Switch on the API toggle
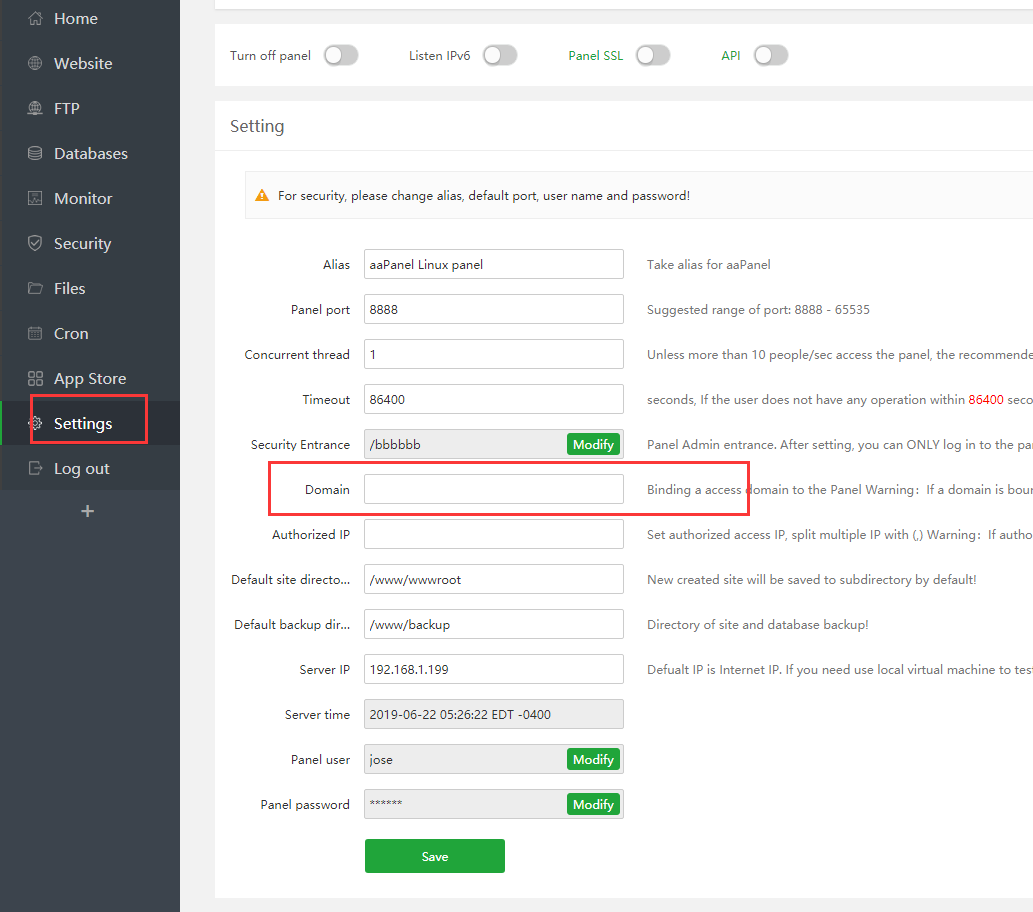The height and width of the screenshot is (912, 1033). (771, 55)
